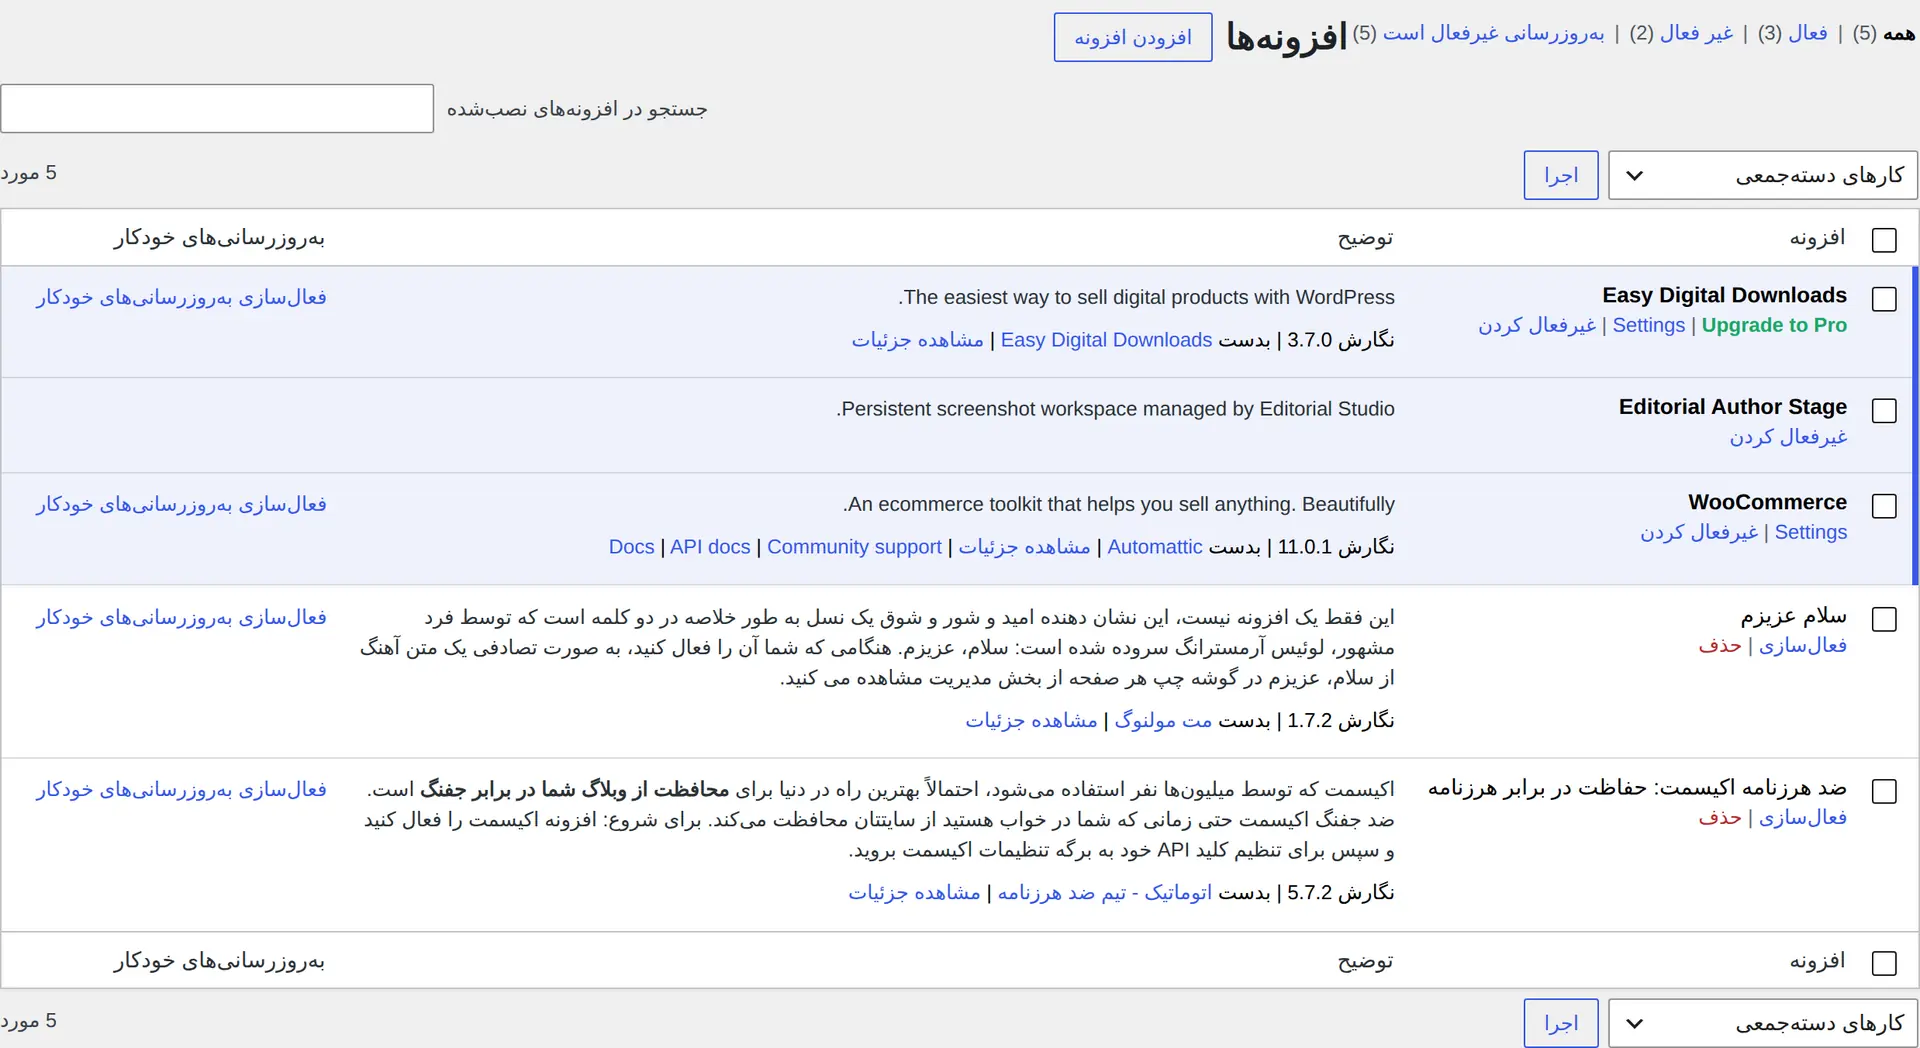
Task: Click the top به‌روزرسانی‌های خودکار column header
Action: point(219,238)
